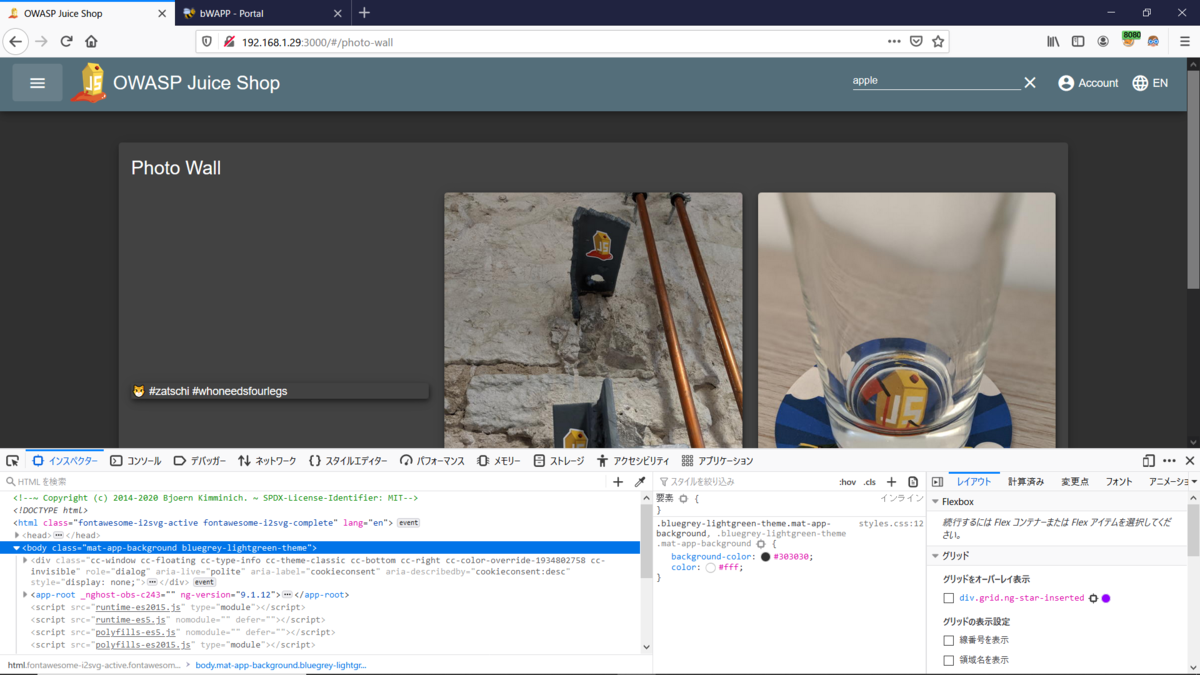Toggle the Firefox sidebar icon

tap(1078, 42)
